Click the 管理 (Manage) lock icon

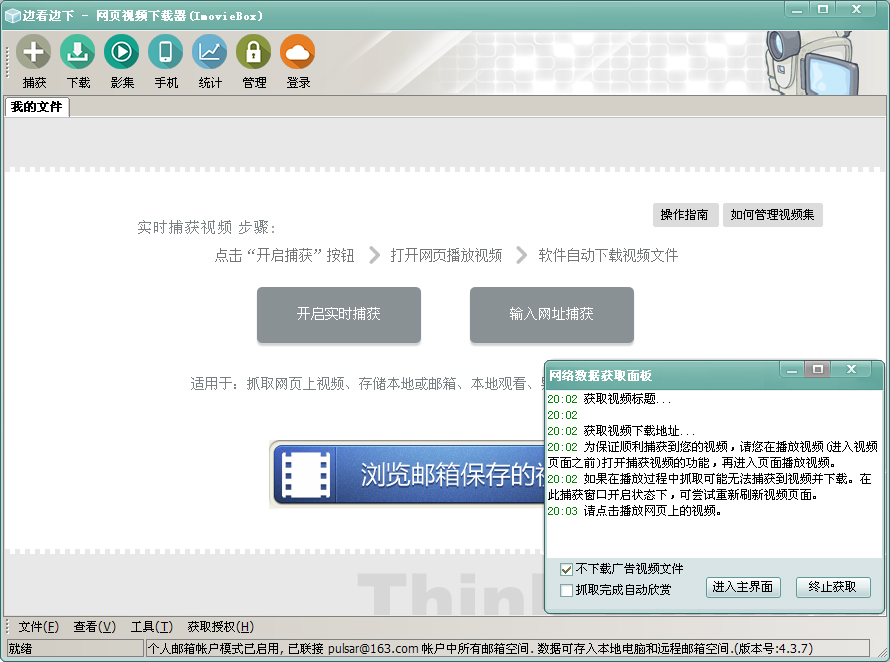click(x=254, y=52)
